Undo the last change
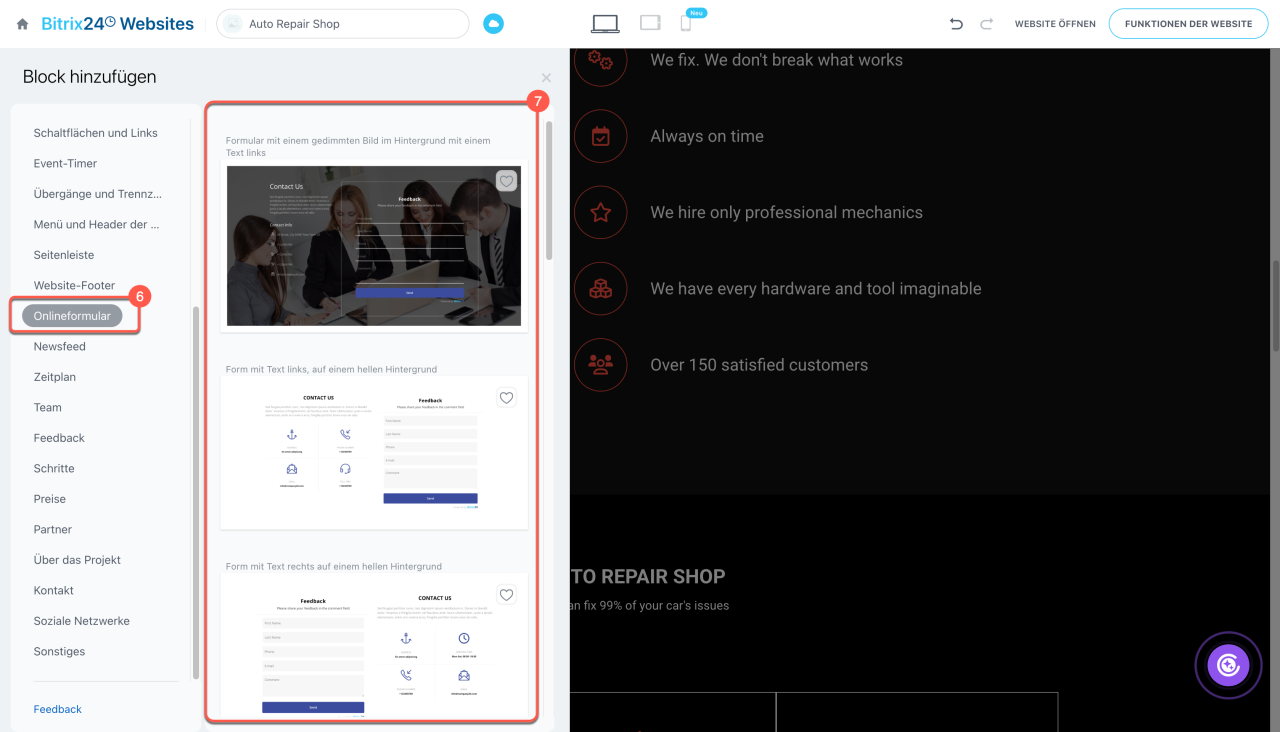 956,24
